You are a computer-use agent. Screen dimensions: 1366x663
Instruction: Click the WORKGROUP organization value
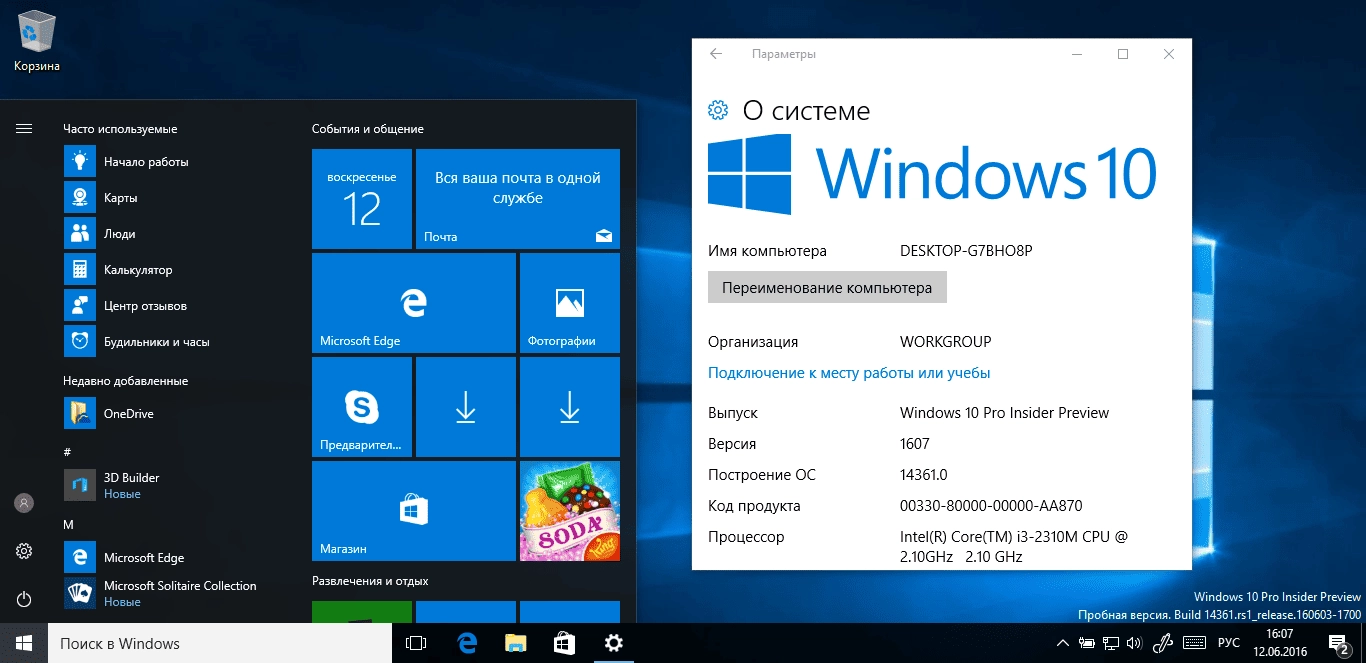(x=945, y=342)
